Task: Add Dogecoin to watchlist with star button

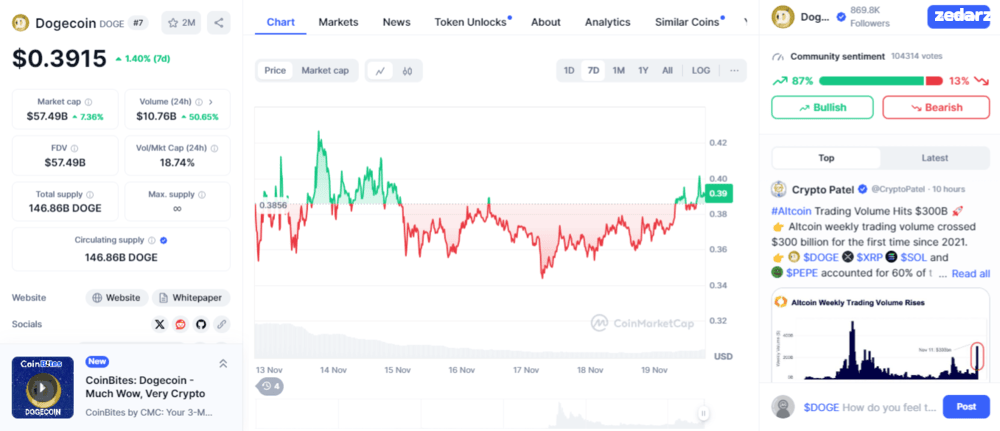Action: [x=181, y=23]
